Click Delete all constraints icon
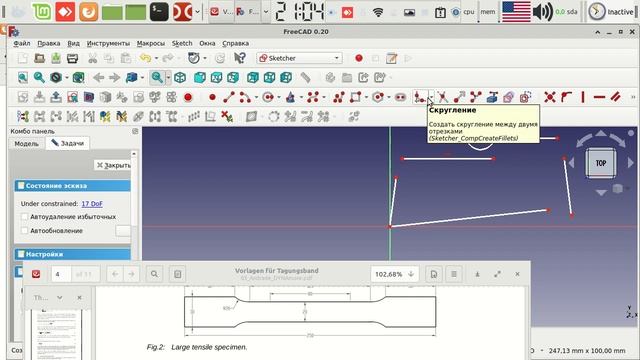Screen dimensions: 640x360 click(x=227, y=117)
